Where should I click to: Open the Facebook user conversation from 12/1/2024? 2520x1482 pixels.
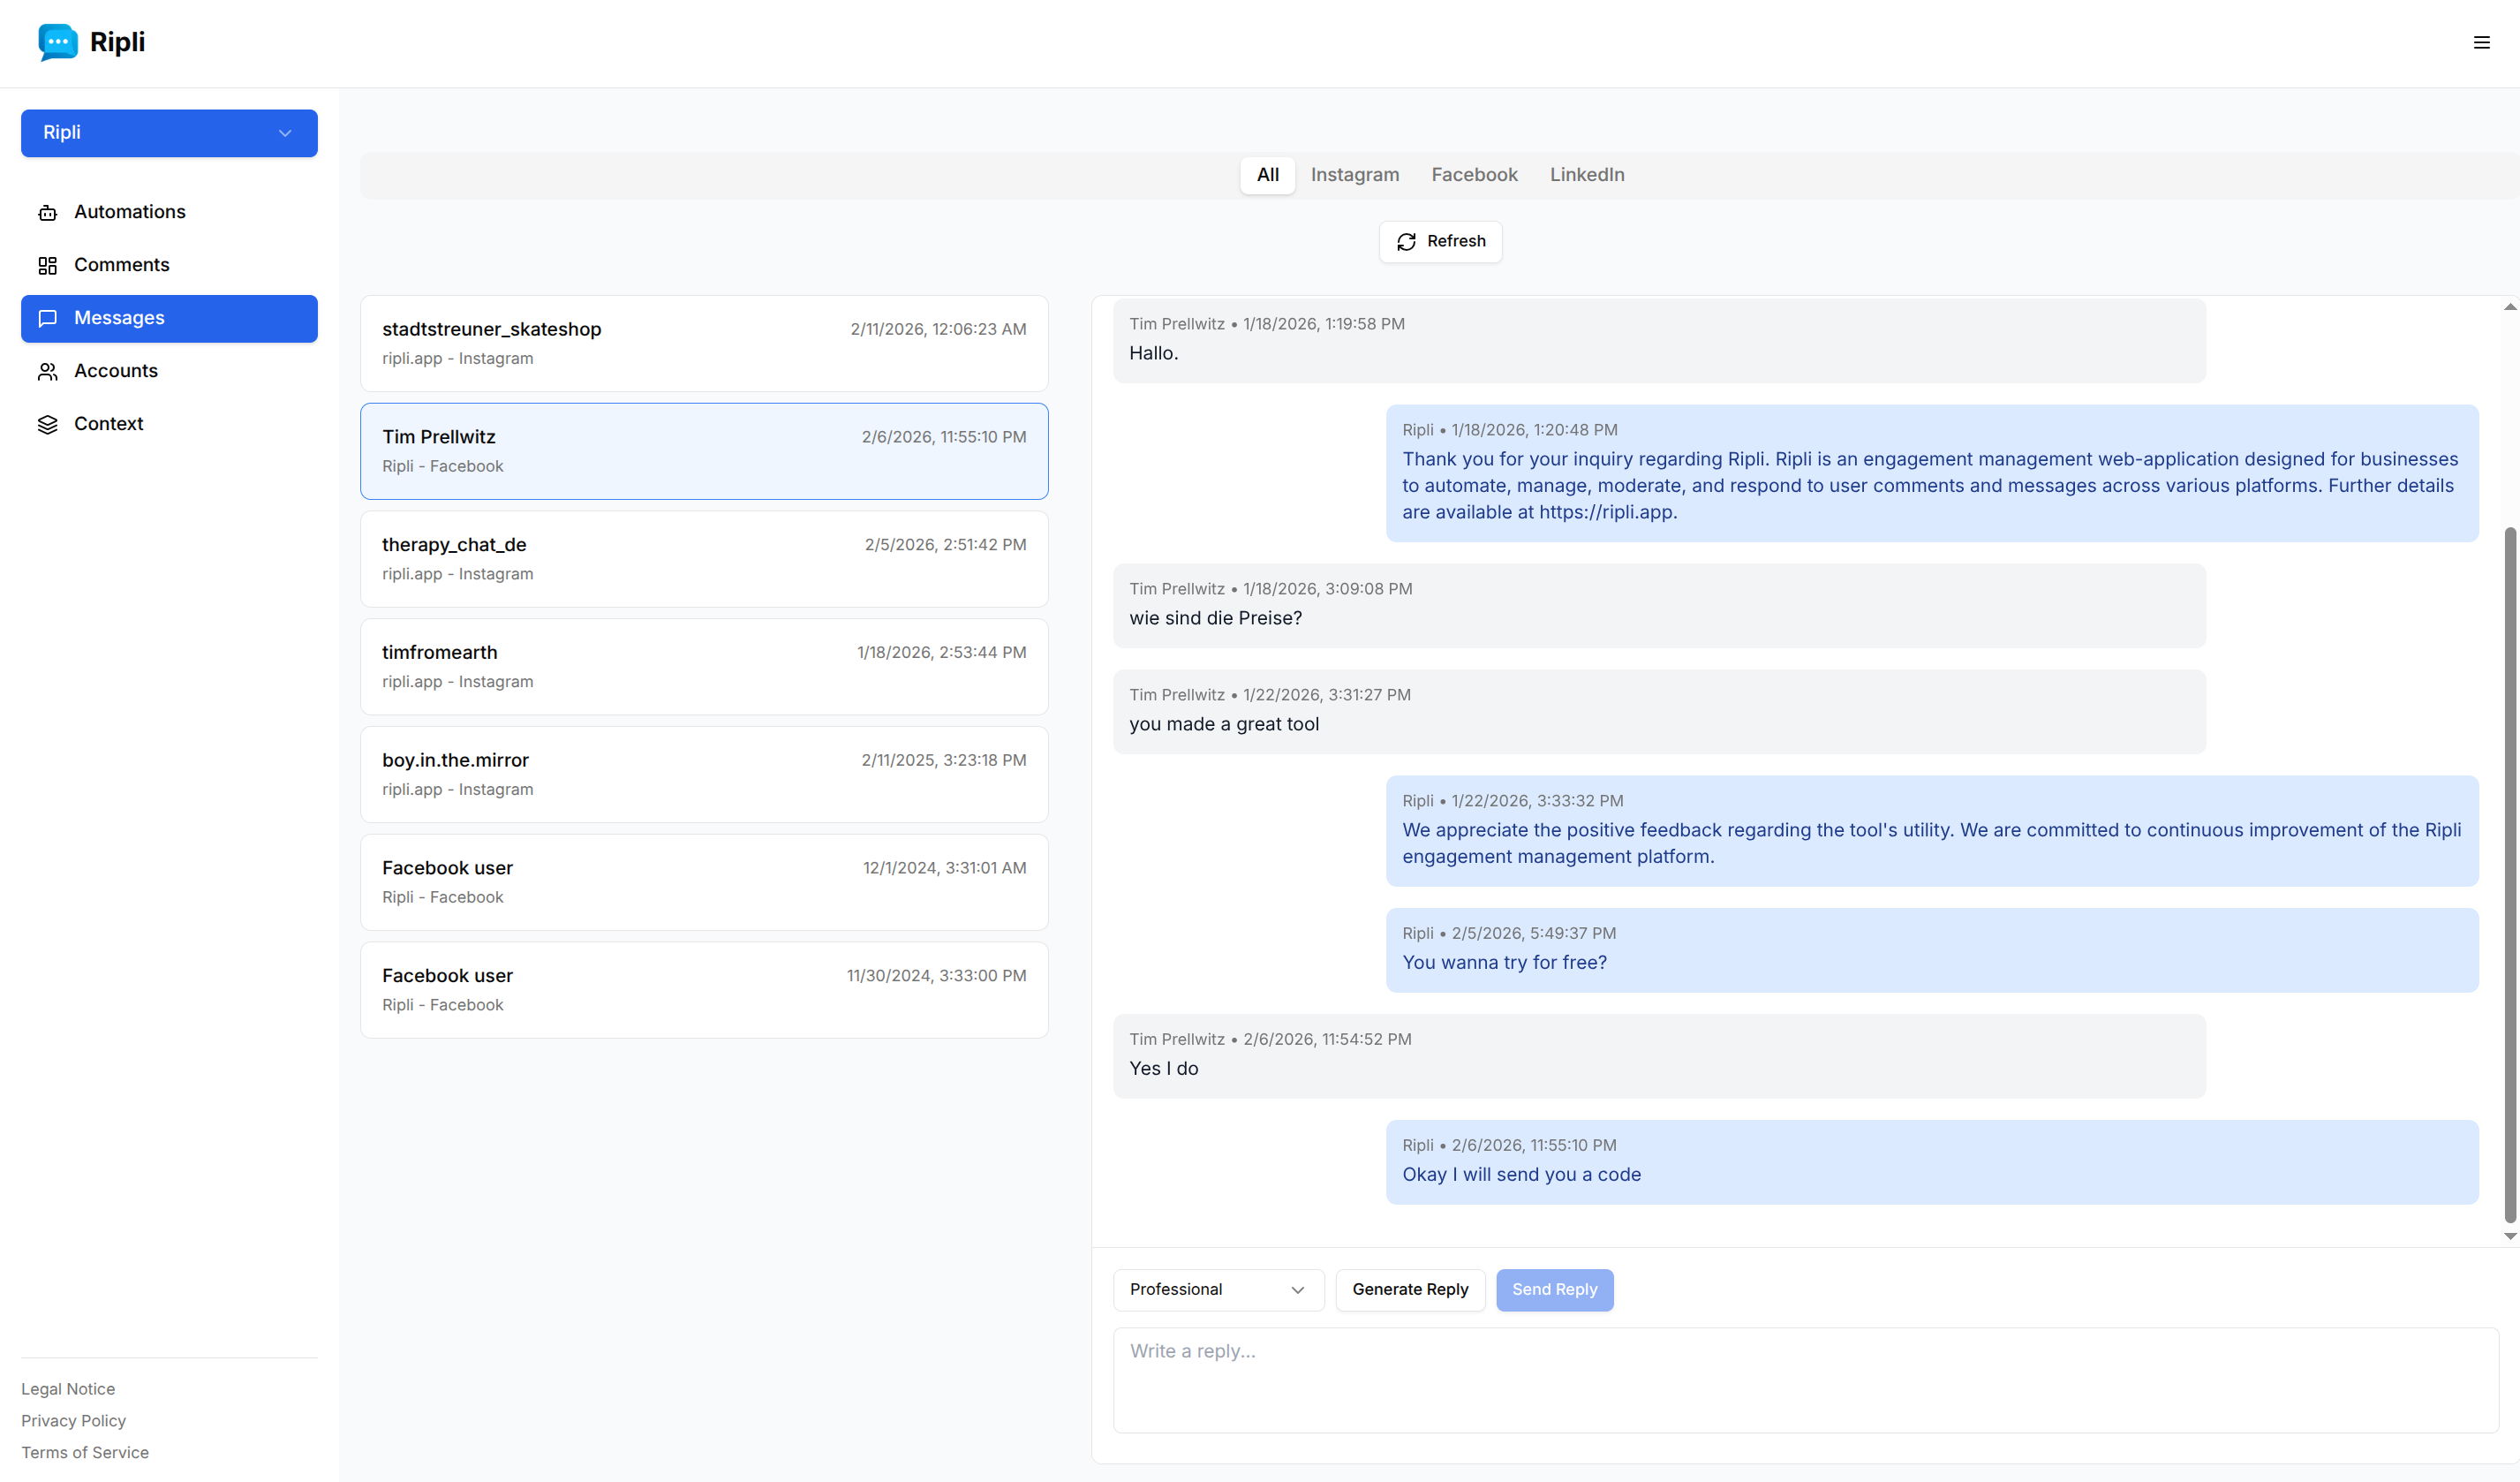click(x=704, y=883)
